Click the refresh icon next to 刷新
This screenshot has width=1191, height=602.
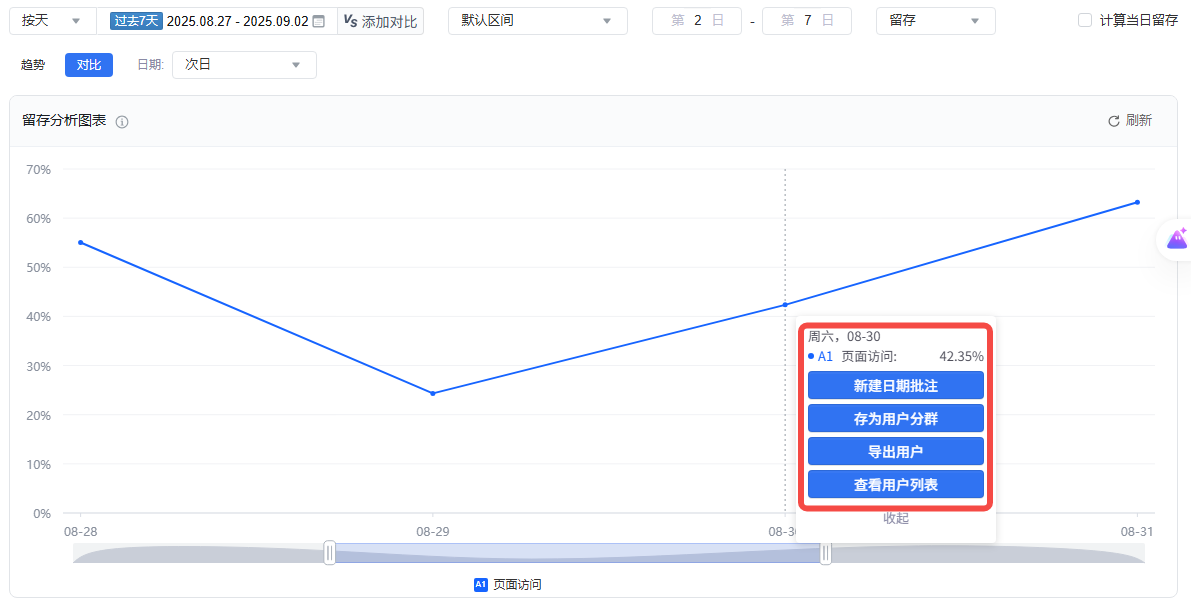[1114, 121]
